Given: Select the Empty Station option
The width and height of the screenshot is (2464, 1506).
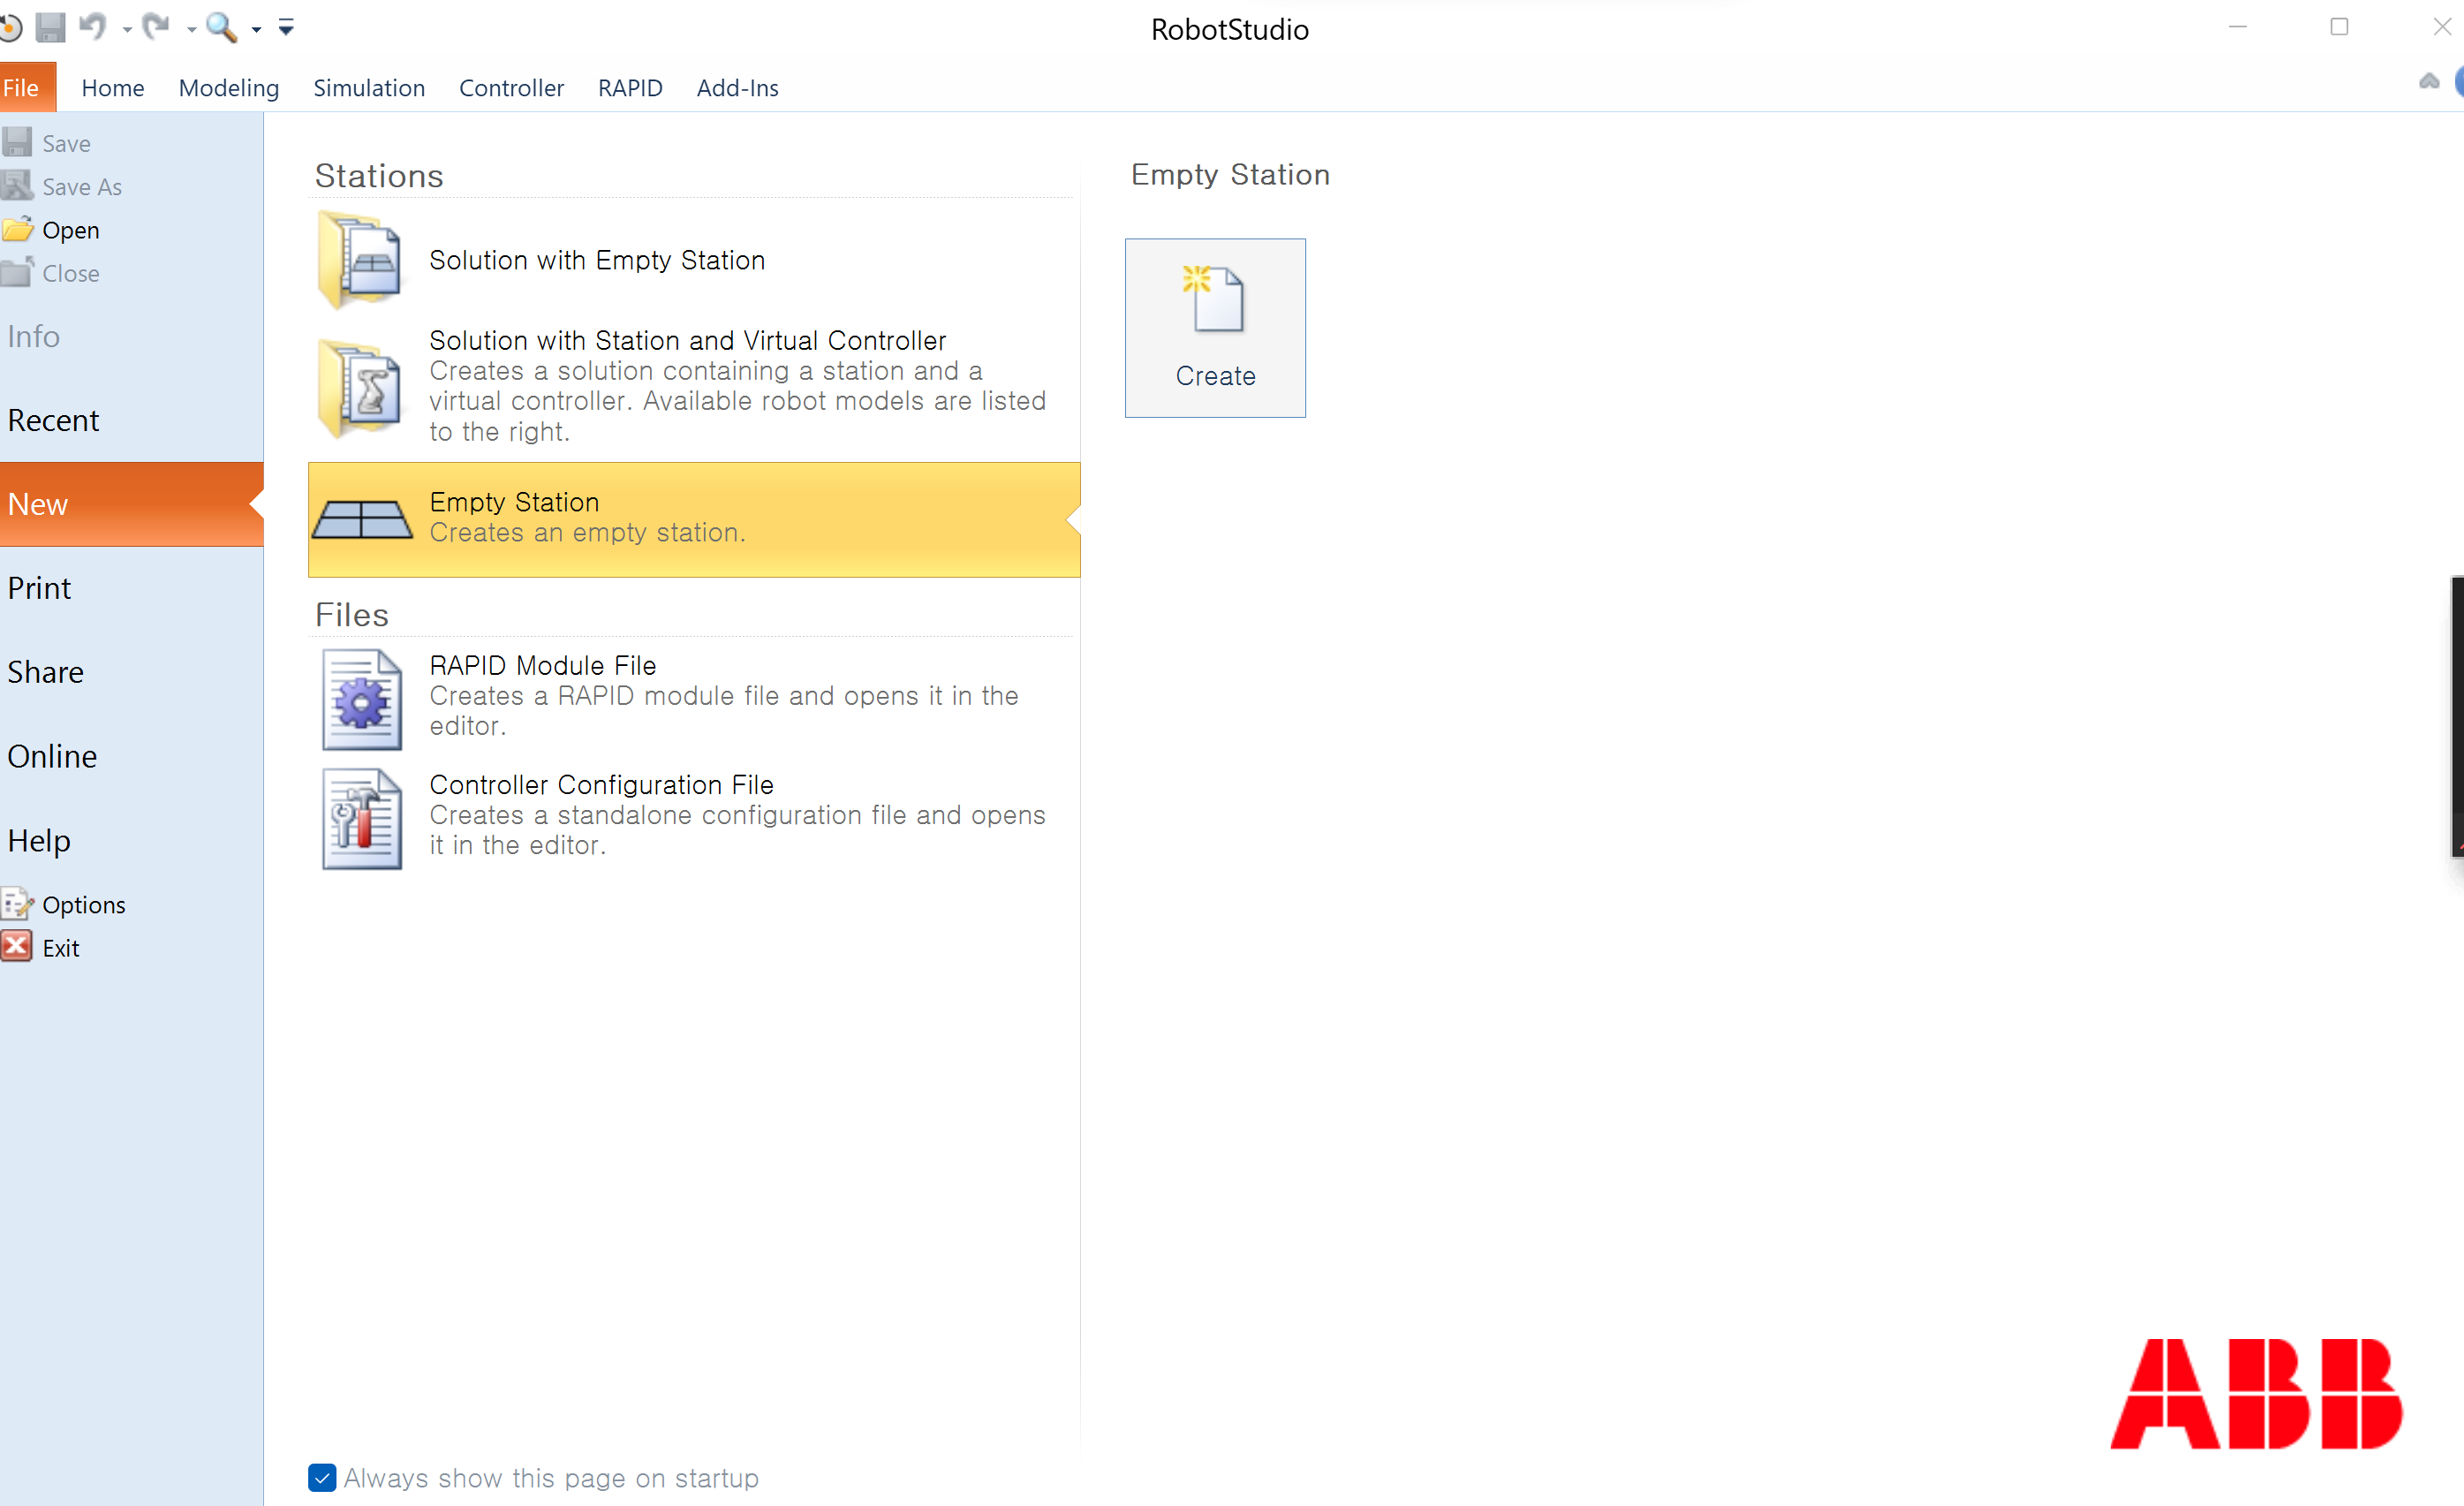Looking at the screenshot, I should [x=694, y=519].
